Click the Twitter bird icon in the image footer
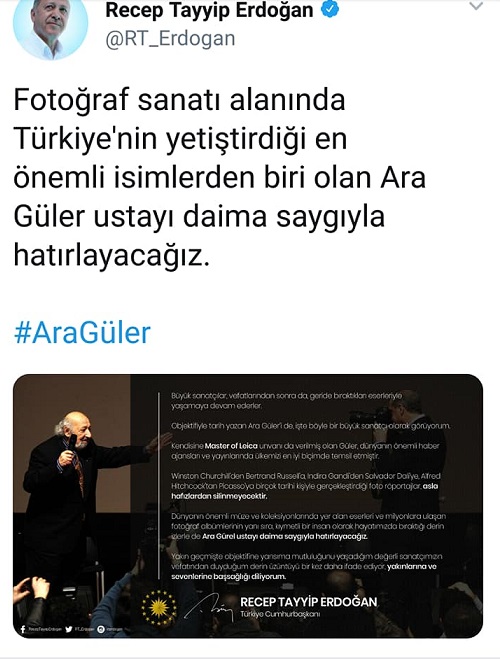Screen dimensions: 500x670 point(69,629)
